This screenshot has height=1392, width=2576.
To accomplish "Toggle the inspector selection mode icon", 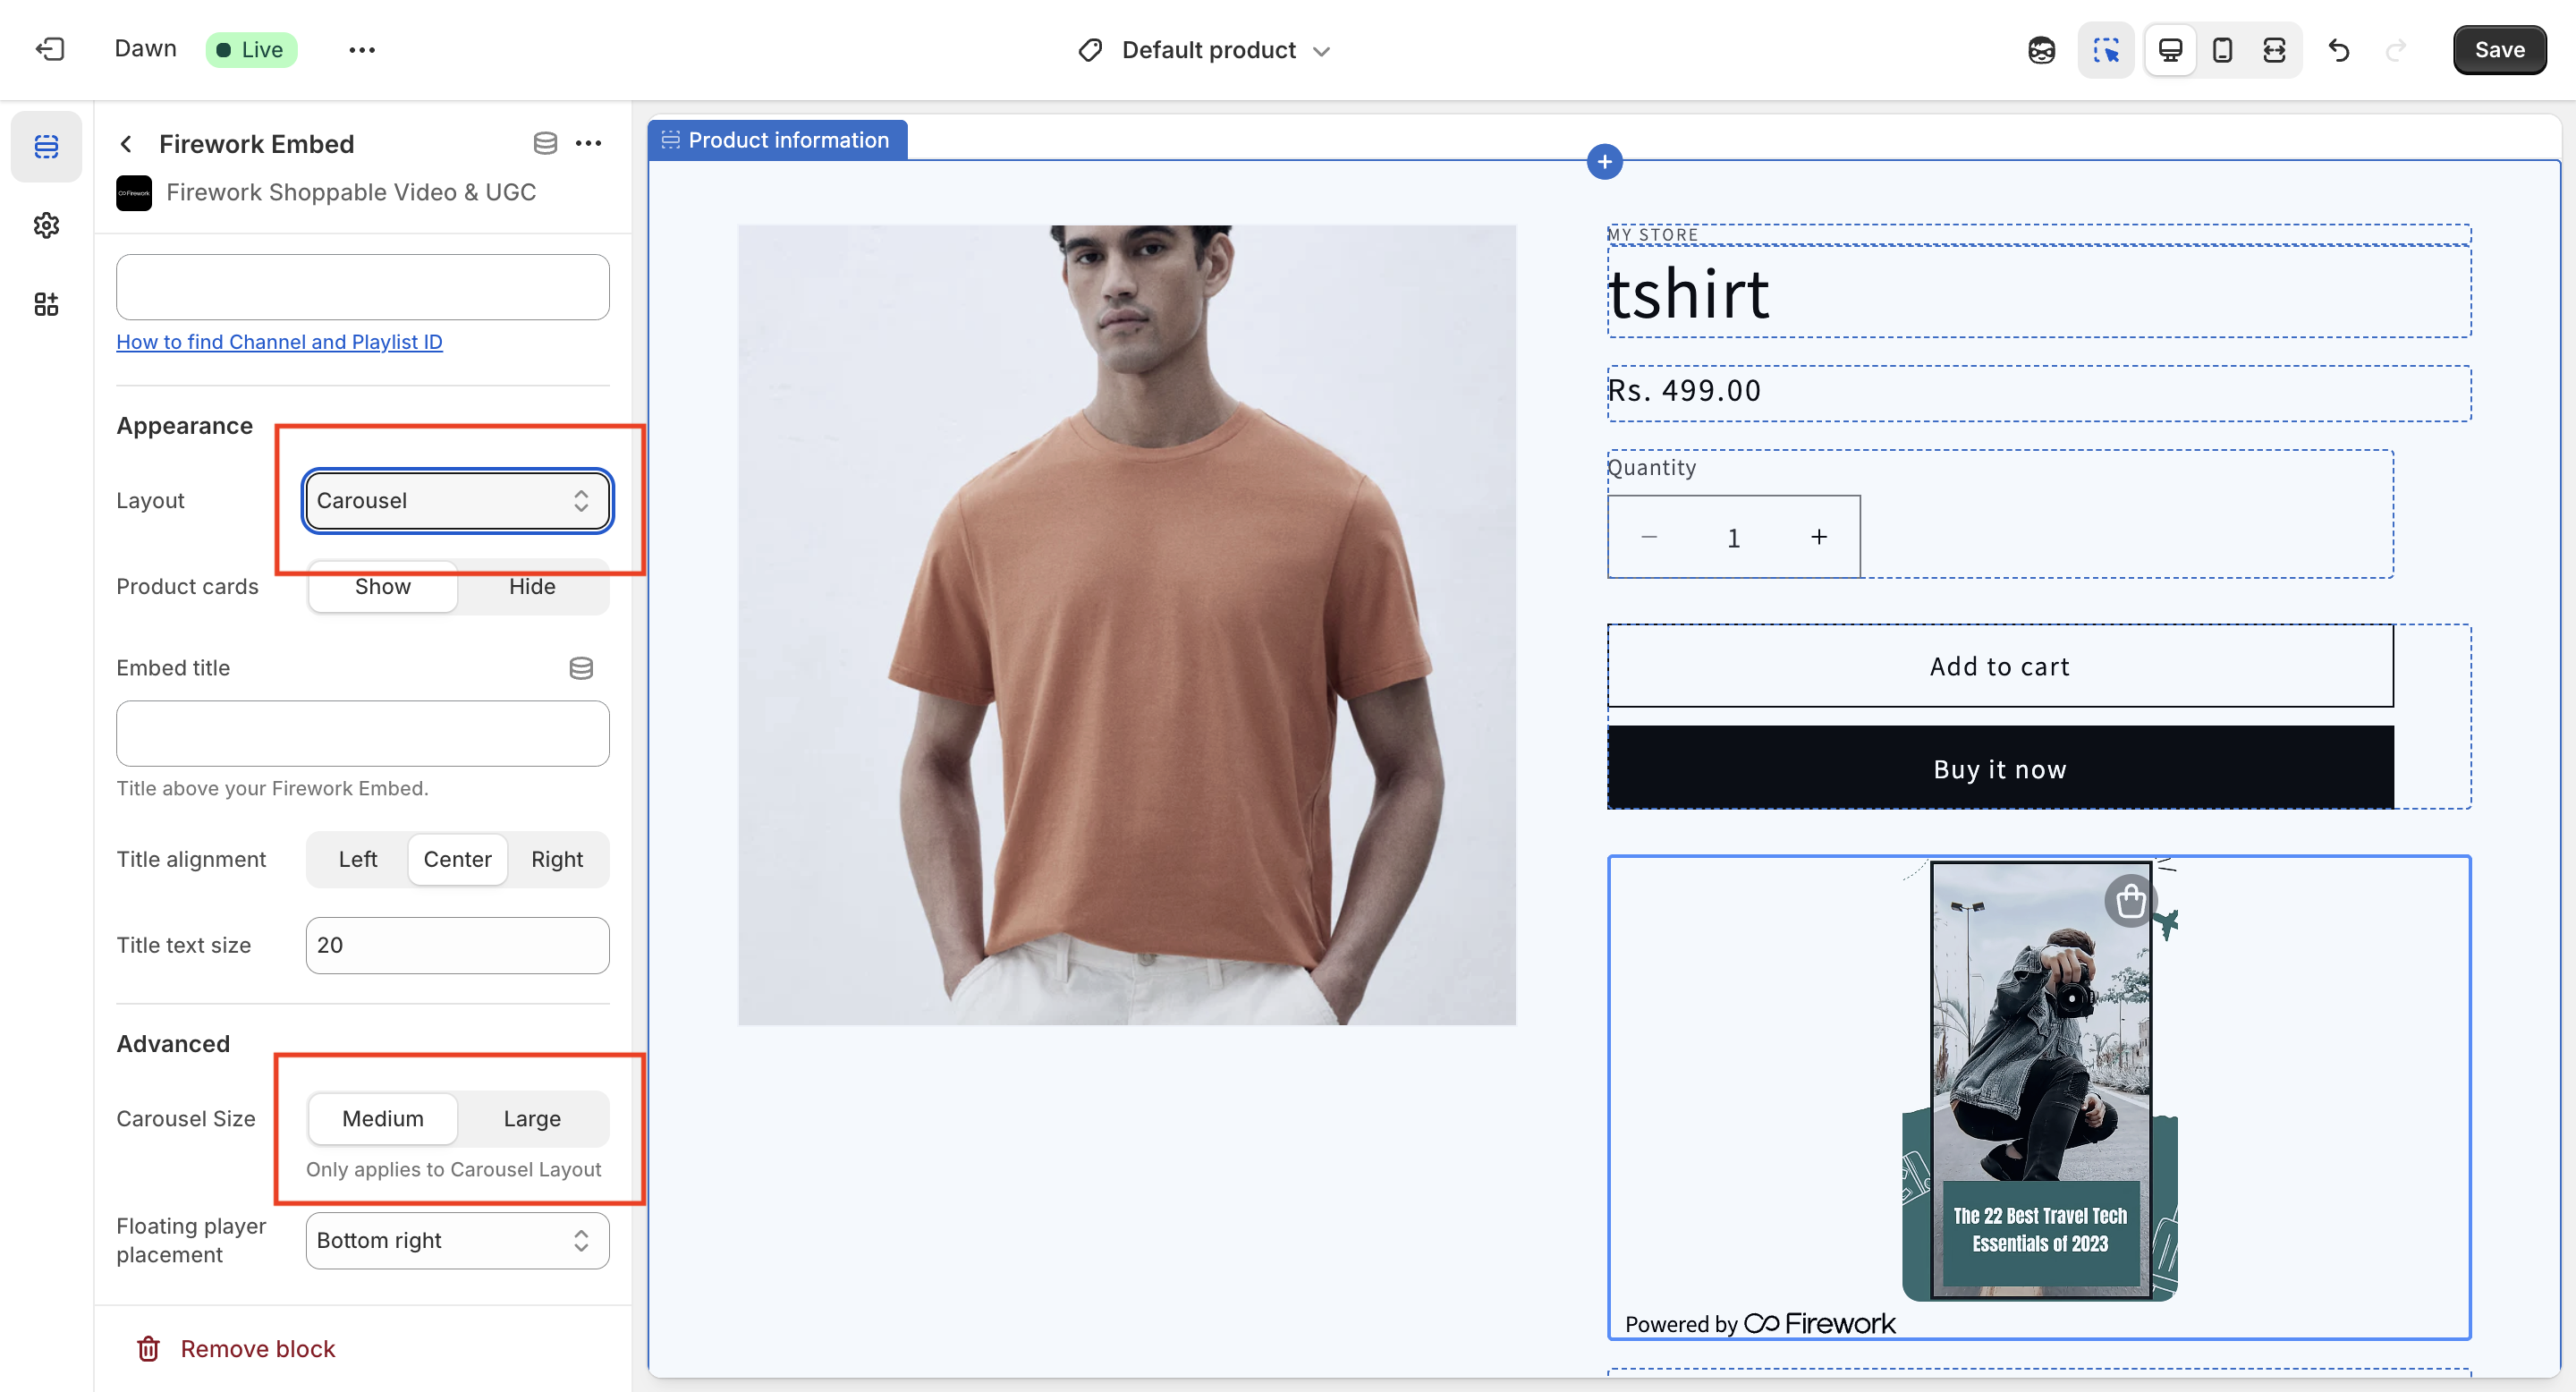I will pos(2106,50).
